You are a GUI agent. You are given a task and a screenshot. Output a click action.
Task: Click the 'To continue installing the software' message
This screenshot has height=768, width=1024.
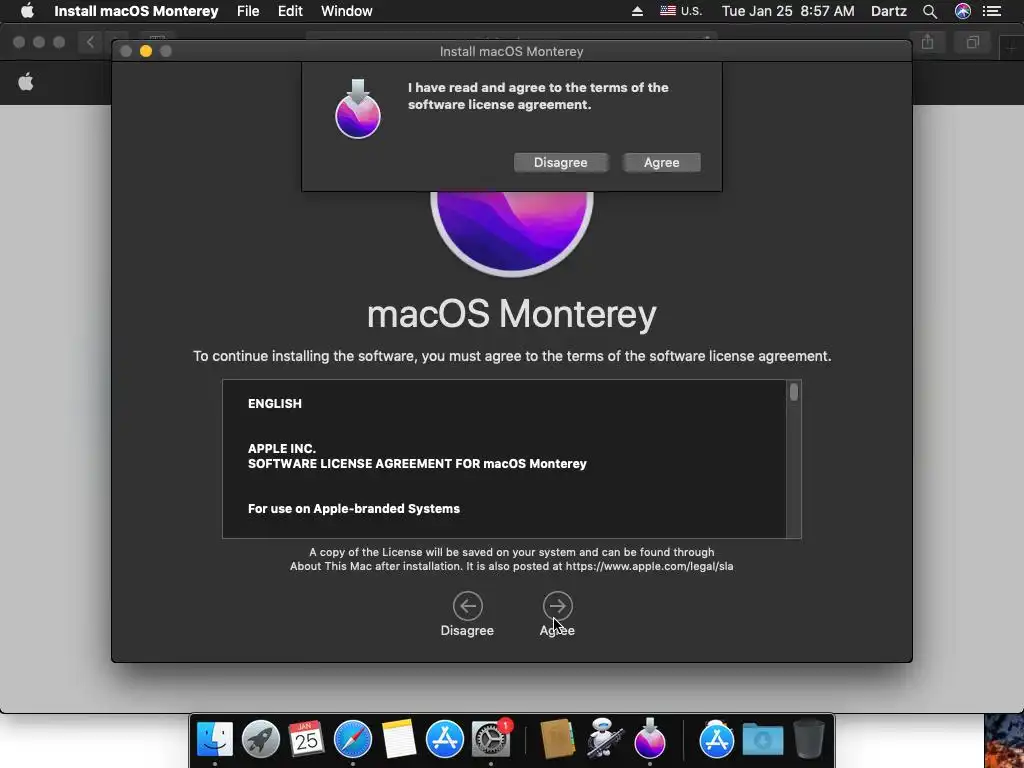click(512, 357)
